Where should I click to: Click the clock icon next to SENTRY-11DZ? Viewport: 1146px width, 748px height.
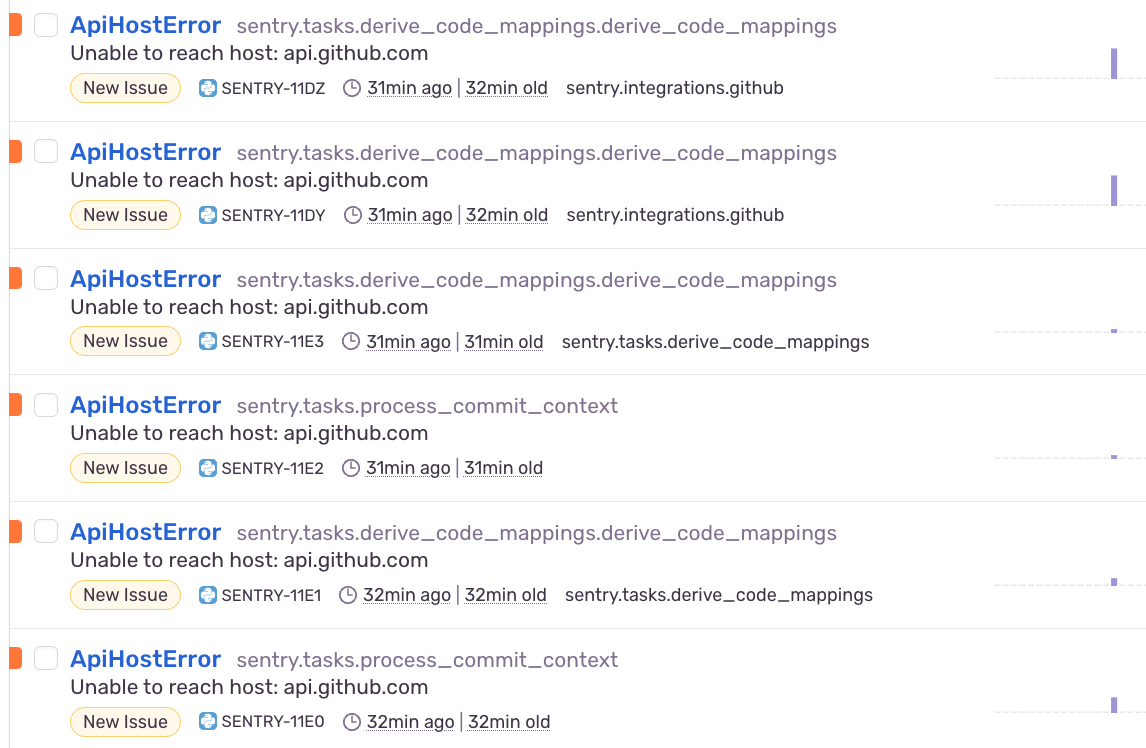click(351, 88)
